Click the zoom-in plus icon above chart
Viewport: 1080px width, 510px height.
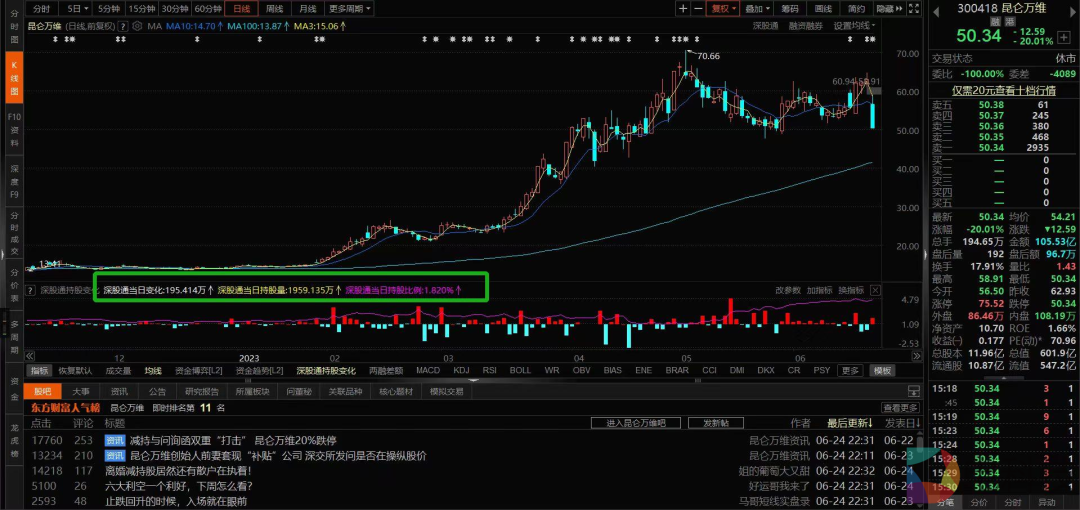(x=682, y=8)
